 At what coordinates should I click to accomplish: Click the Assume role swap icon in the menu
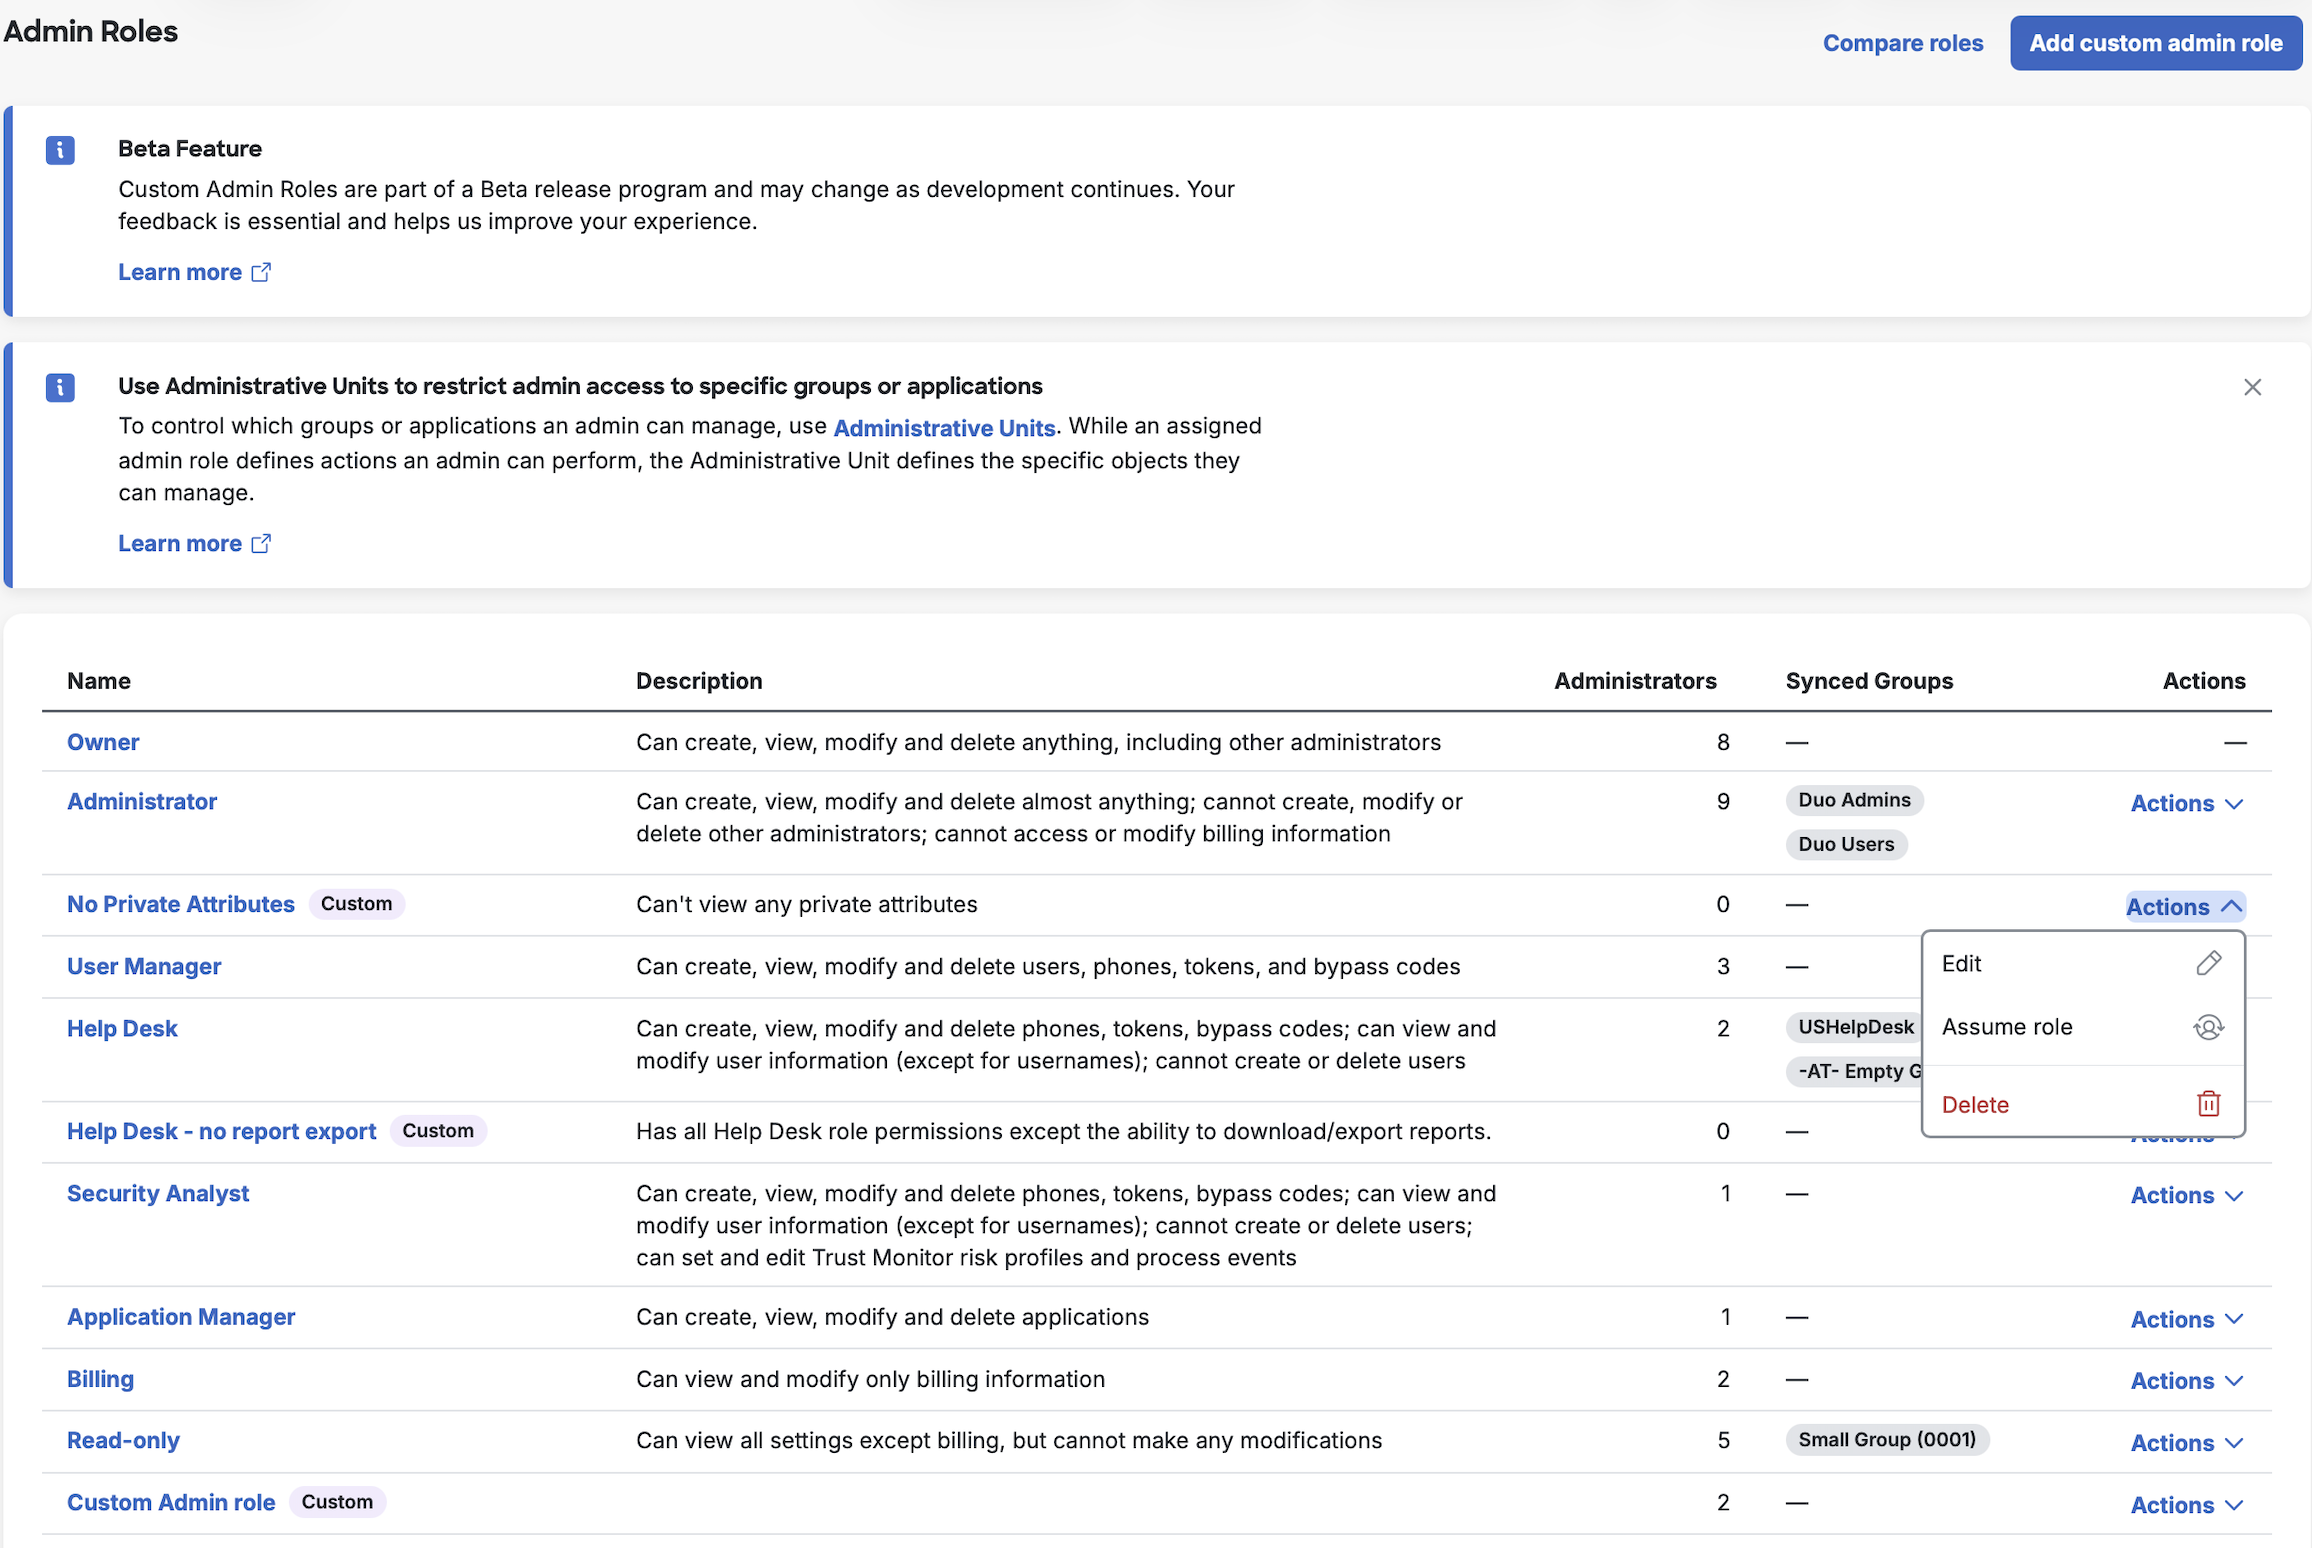(2208, 1026)
